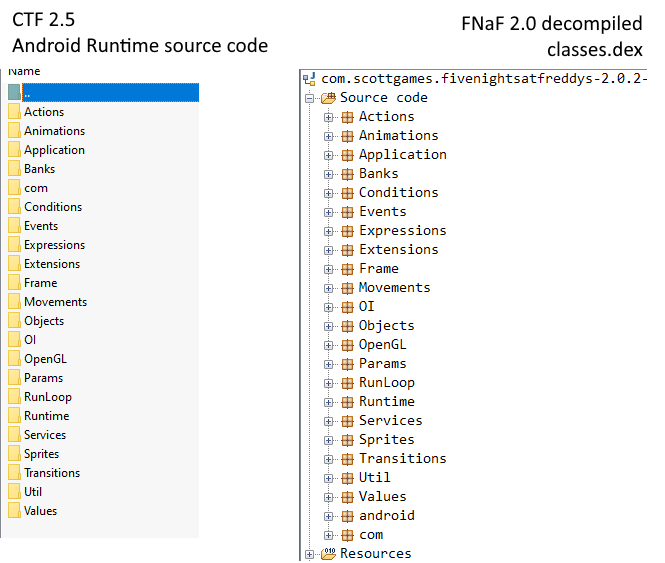The width and height of the screenshot is (665, 563).
Task: Click the Application package icon in tree
Action: click(347, 155)
